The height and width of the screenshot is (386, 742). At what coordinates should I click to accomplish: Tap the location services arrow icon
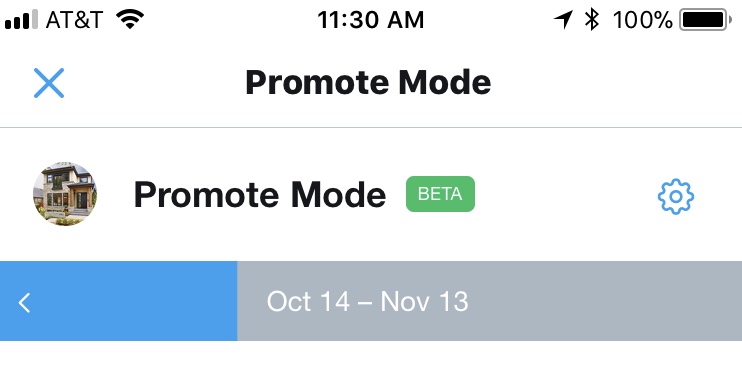(563, 20)
